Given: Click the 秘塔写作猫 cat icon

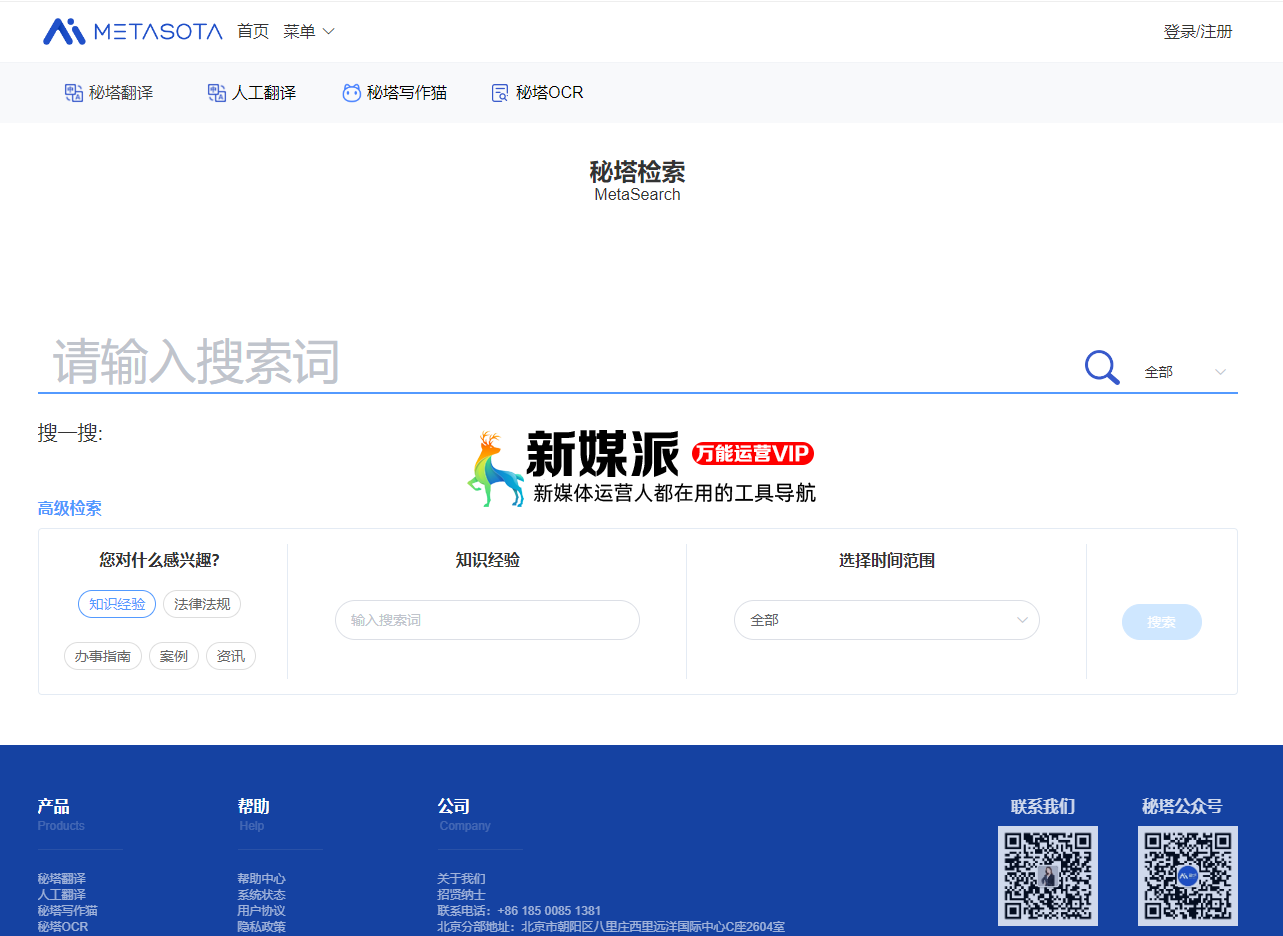Looking at the screenshot, I should click(352, 93).
